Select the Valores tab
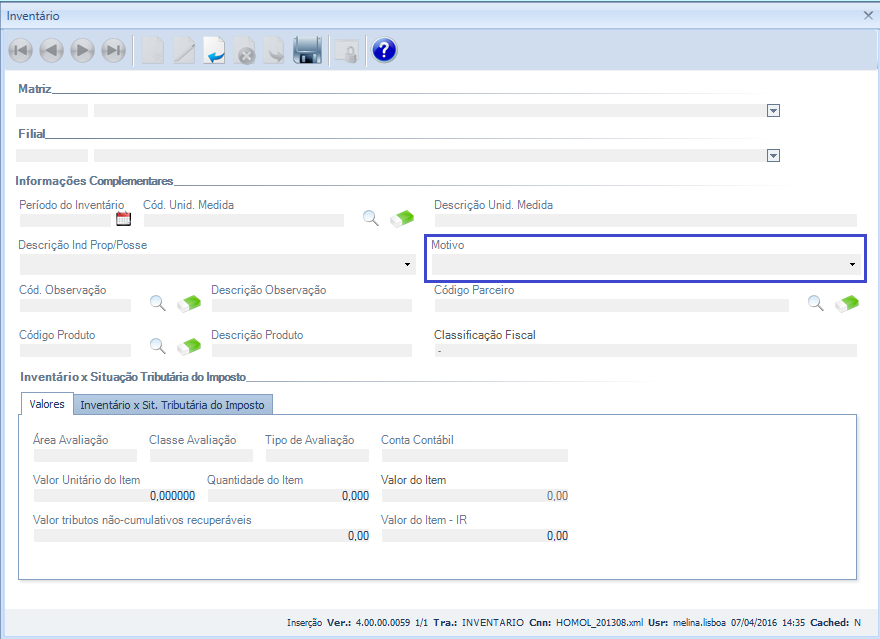 pos(46,404)
